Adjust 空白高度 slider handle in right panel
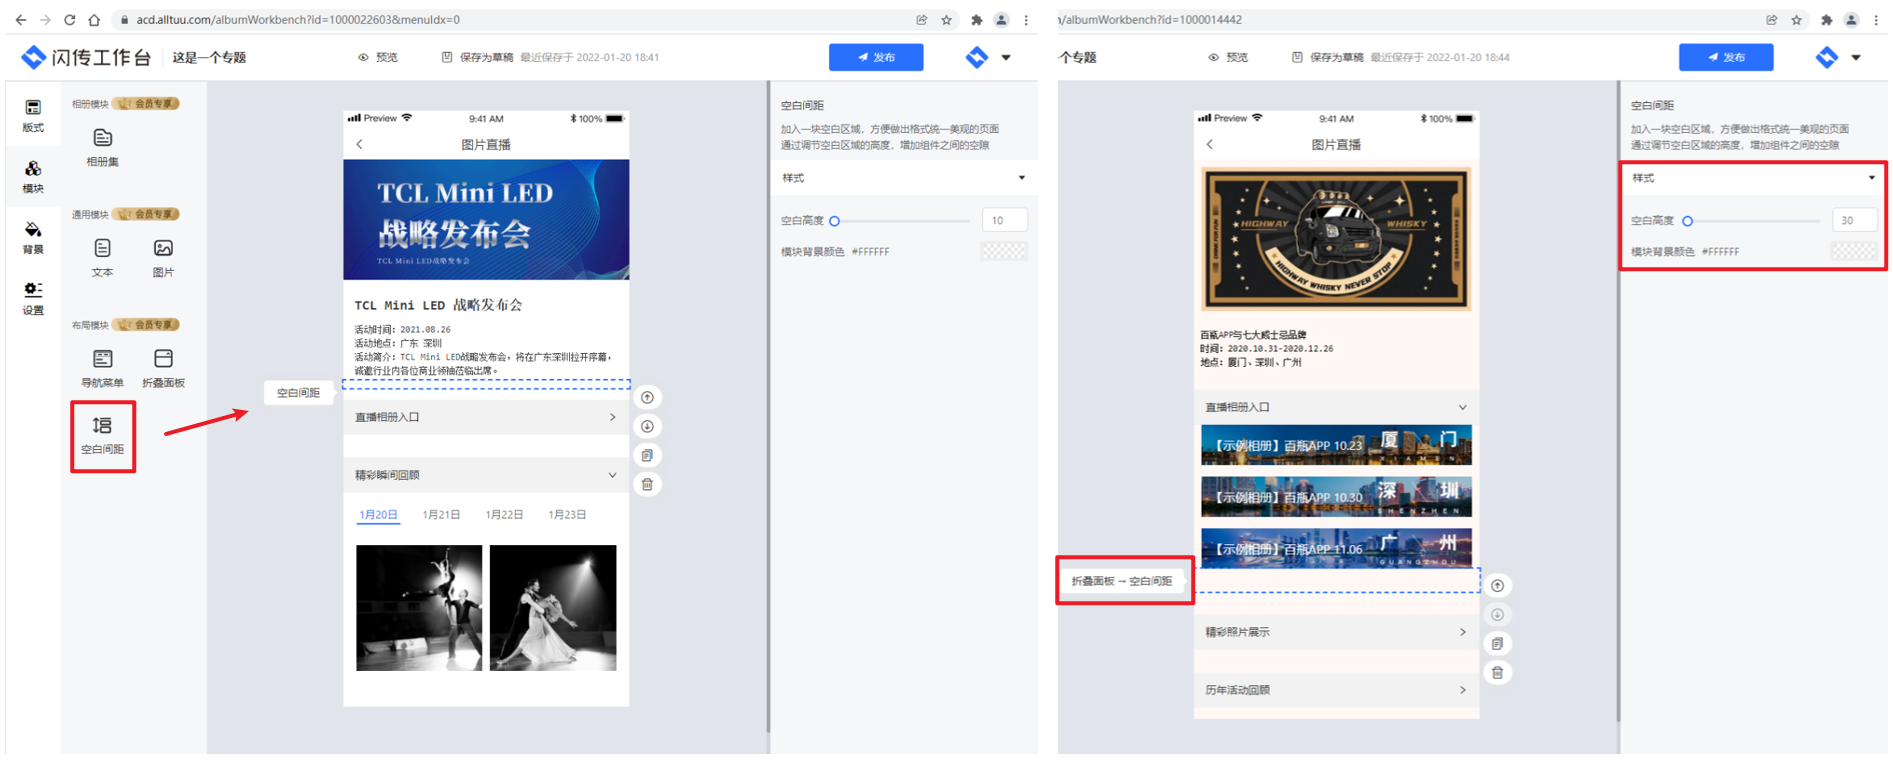Image resolution: width=1893 pixels, height=760 pixels. (1688, 221)
